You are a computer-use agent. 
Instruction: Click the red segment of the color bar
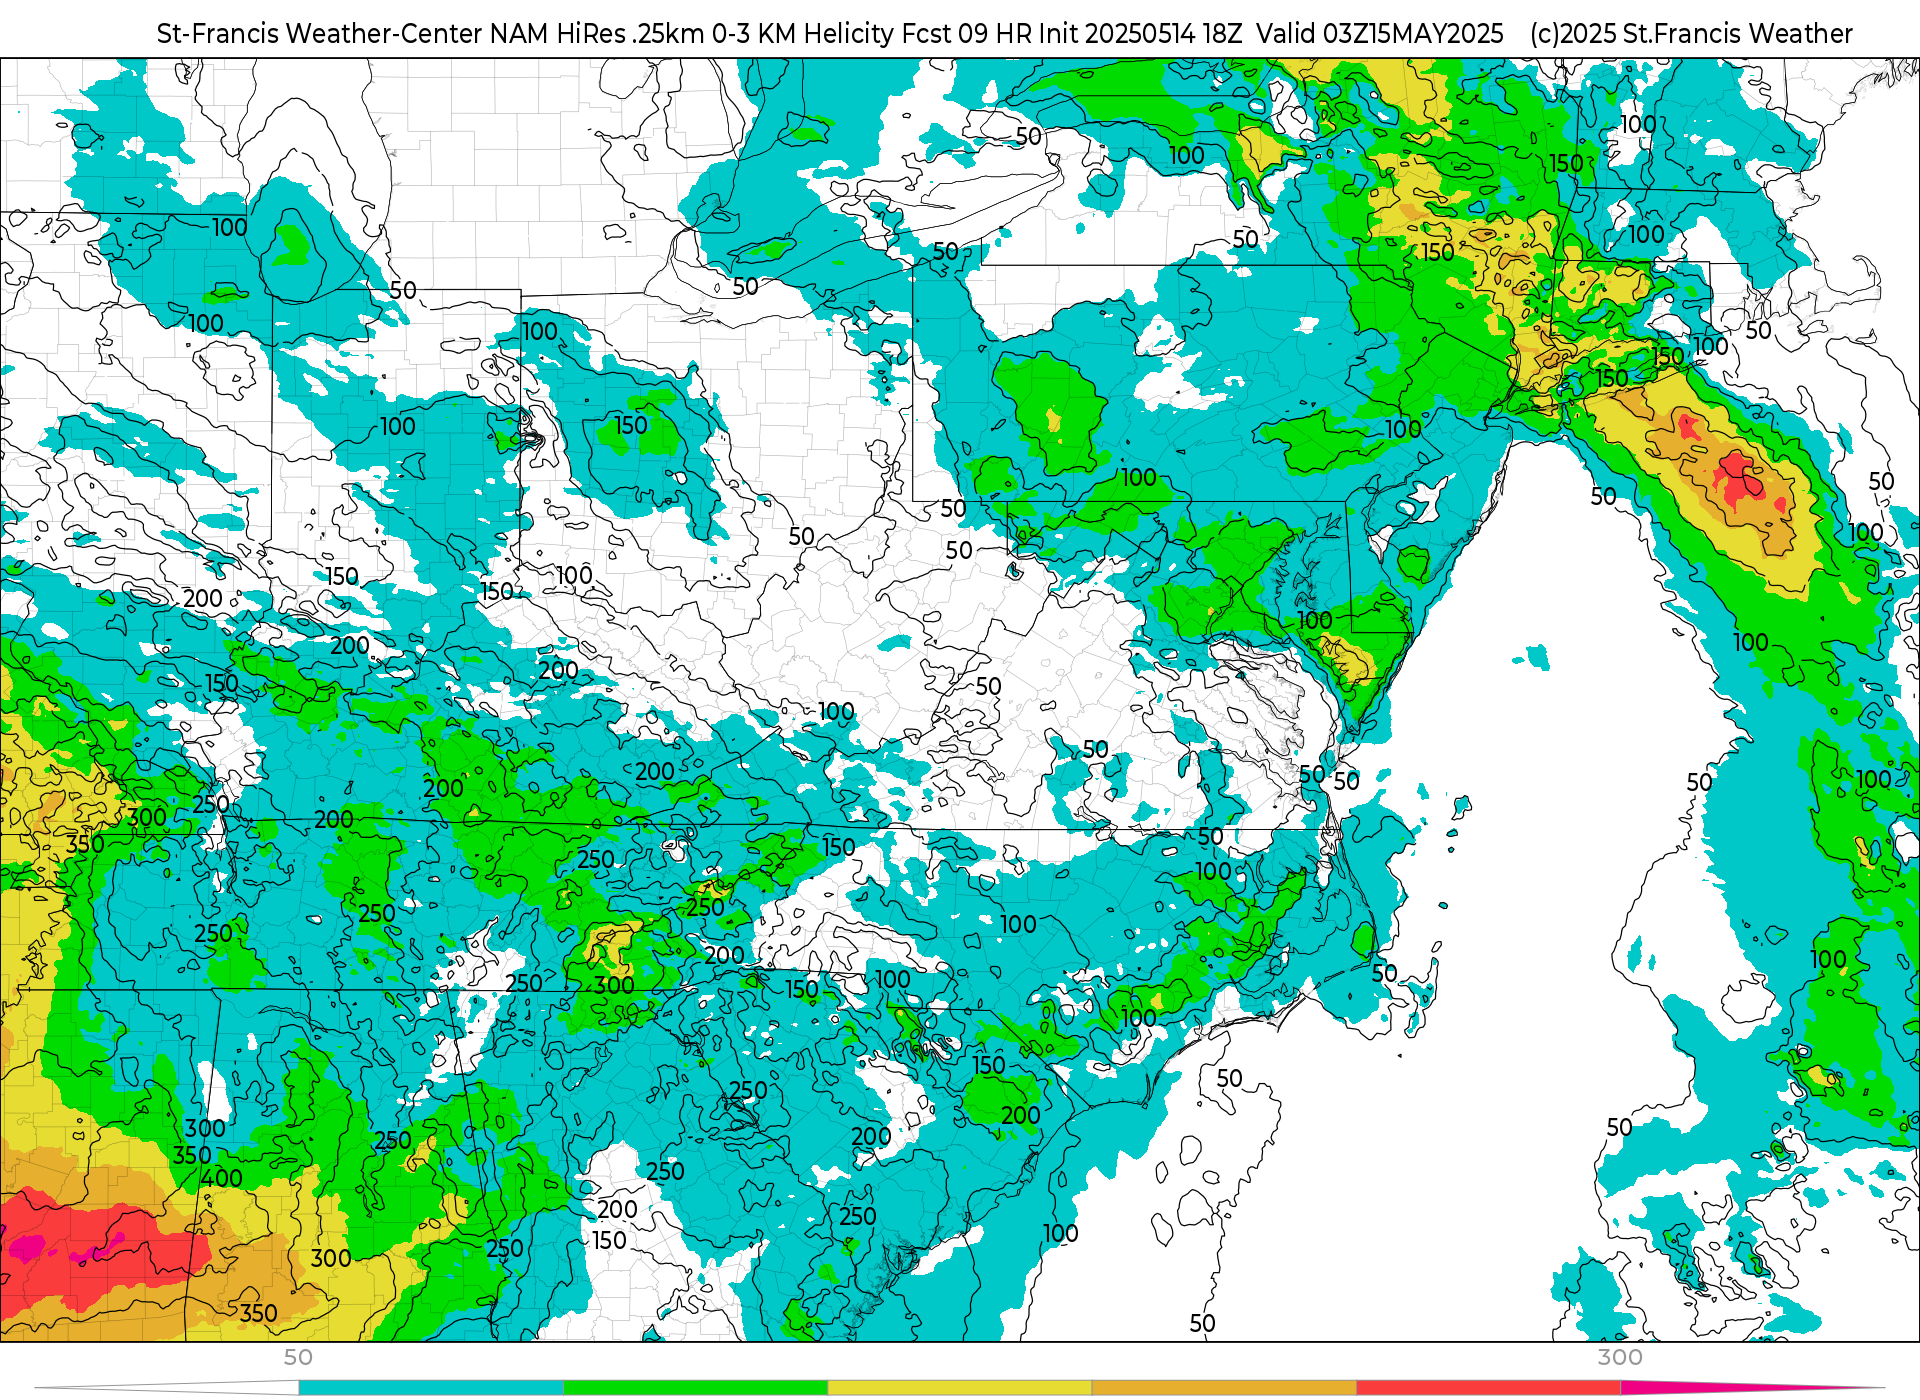pos(1489,1388)
